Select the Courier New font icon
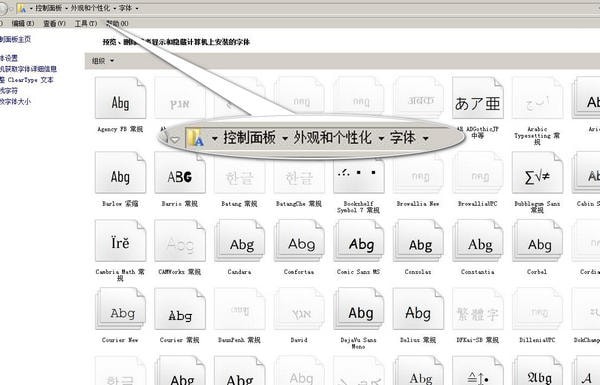This screenshot has height=385, width=600. tap(121, 308)
